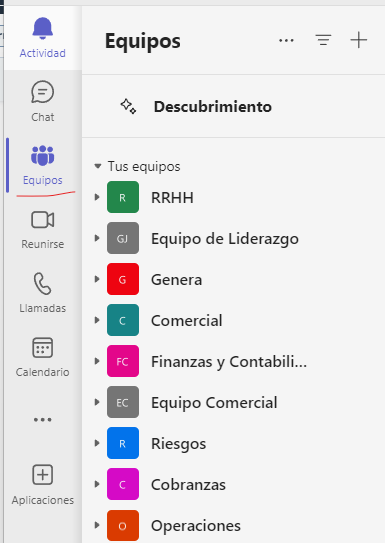Click the plus icon to add team
Viewport: 385px width, 543px height.
coord(359,40)
